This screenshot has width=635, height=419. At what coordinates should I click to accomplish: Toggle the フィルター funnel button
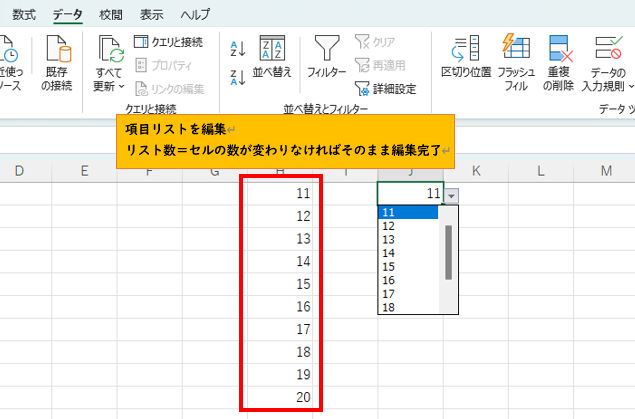click(326, 57)
